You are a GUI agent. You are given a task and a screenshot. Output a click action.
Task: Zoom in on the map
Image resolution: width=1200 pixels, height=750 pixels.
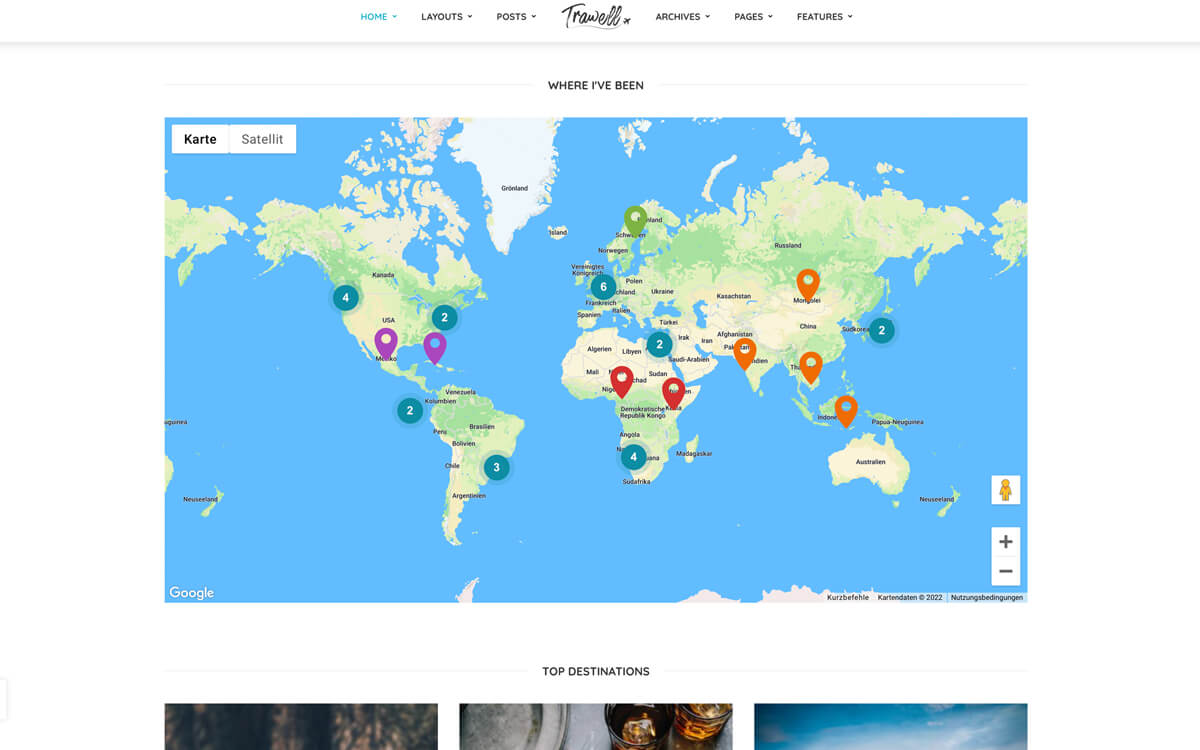[x=1006, y=542]
